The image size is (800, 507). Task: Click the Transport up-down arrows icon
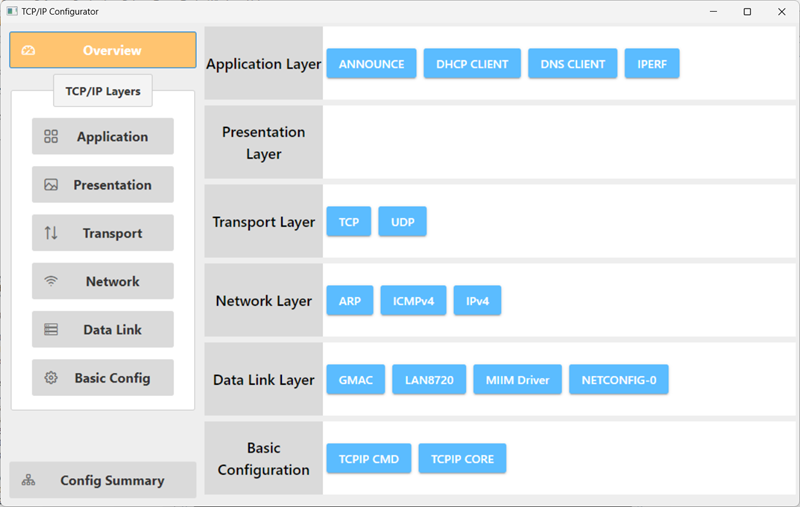click(51, 233)
